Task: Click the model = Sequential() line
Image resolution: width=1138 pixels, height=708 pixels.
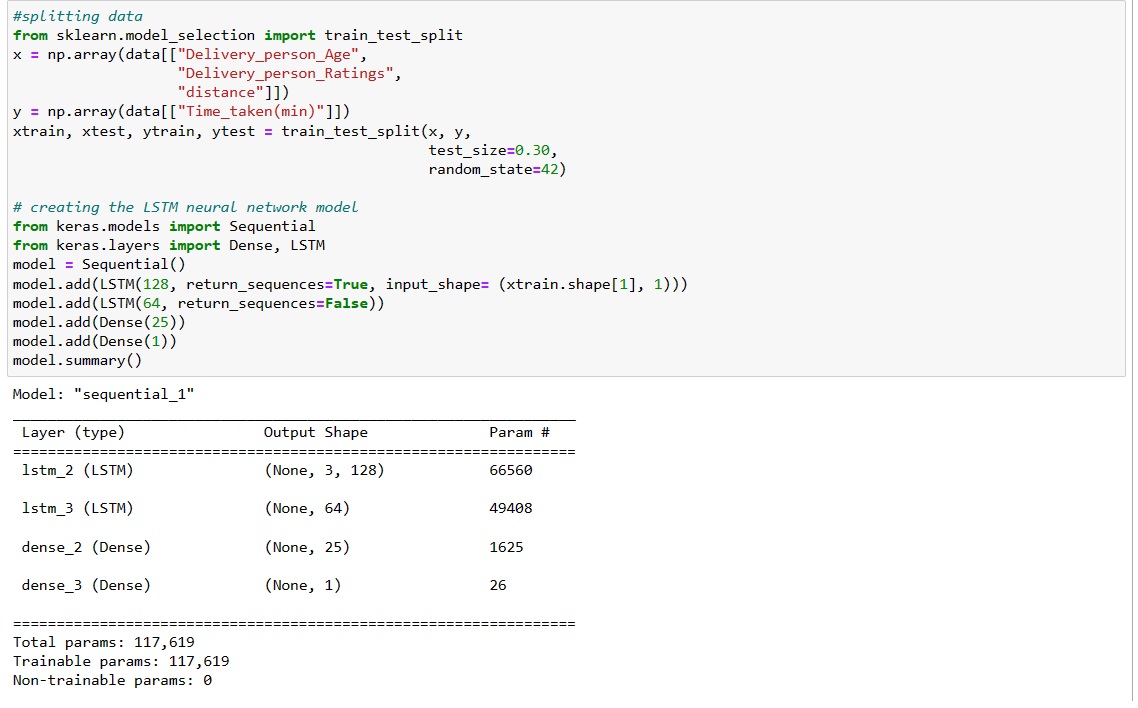Action: click(99, 265)
